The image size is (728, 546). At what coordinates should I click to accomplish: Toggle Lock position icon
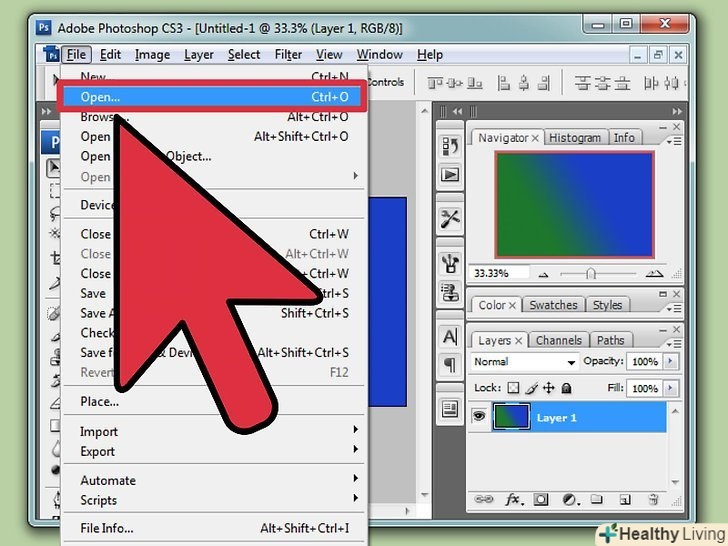(549, 388)
